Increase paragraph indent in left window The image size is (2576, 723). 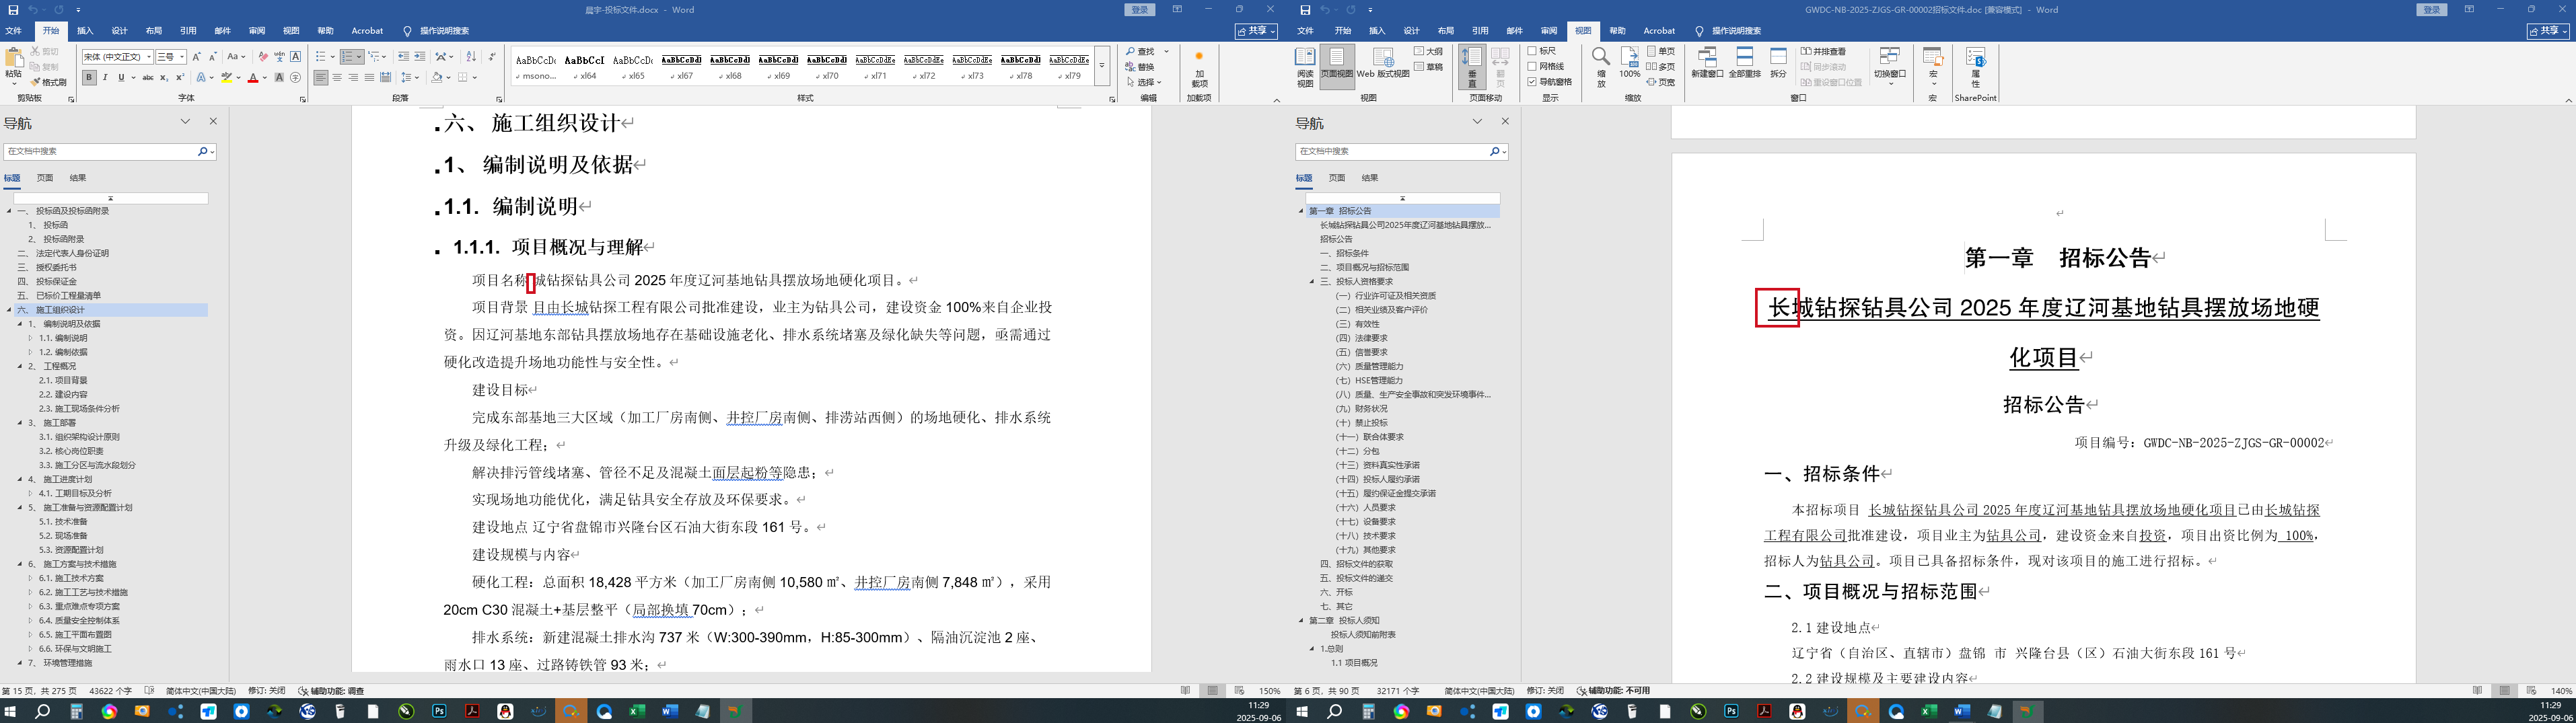[x=420, y=57]
